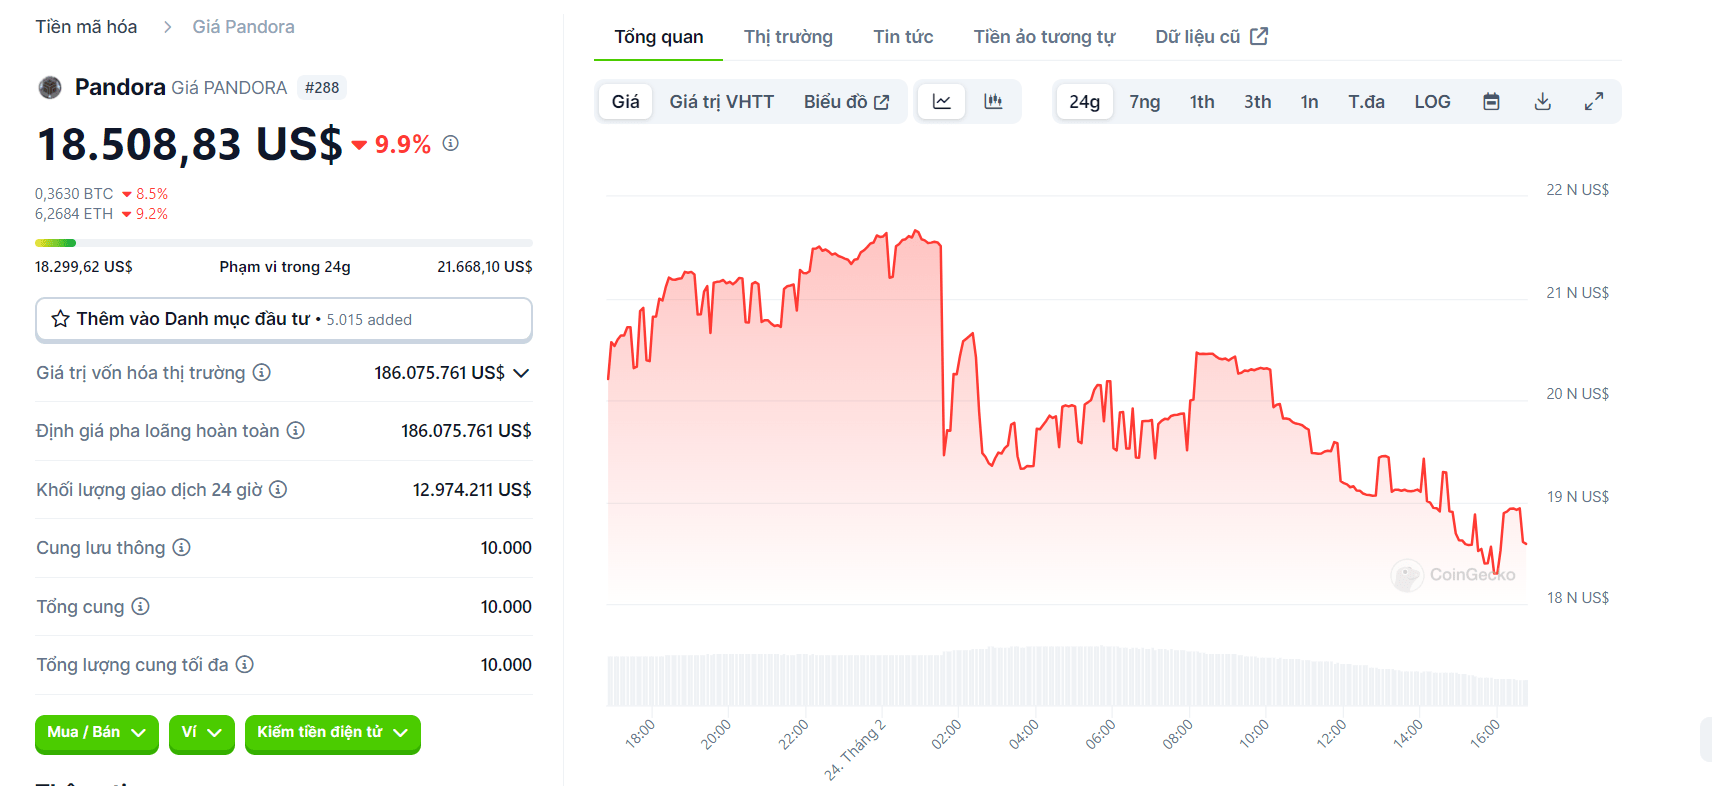Viewport: 1712px width, 786px height.
Task: Toggle LOG scale on chart
Action: point(1432,102)
